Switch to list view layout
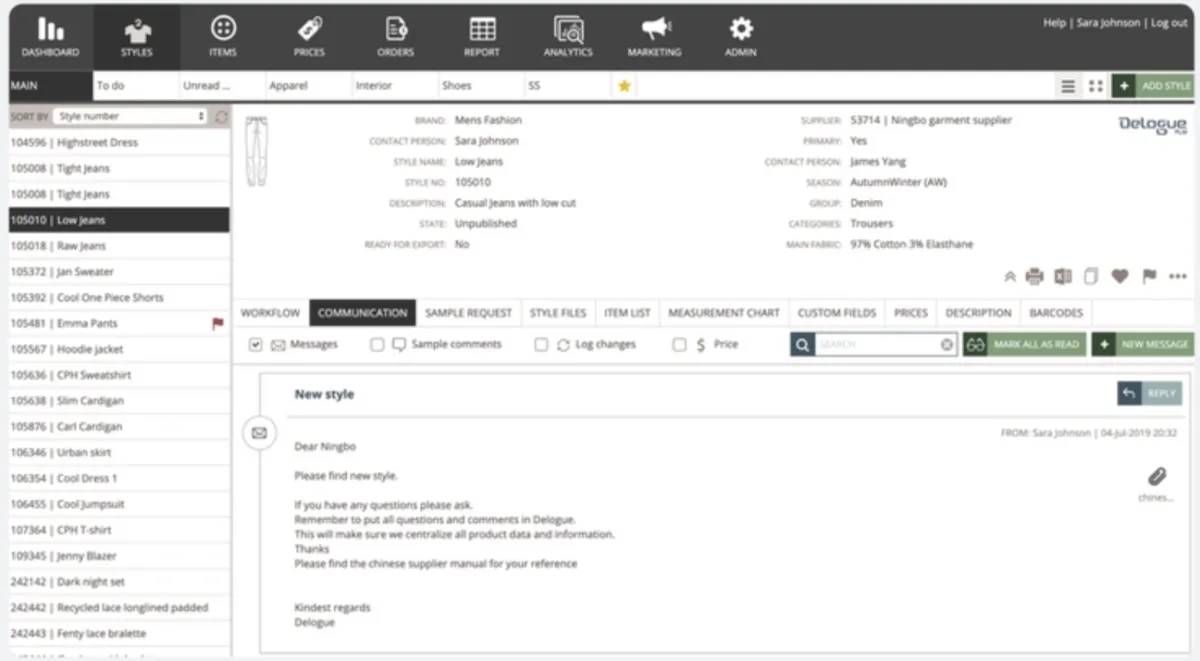The width and height of the screenshot is (1200, 661). pos(1068,86)
